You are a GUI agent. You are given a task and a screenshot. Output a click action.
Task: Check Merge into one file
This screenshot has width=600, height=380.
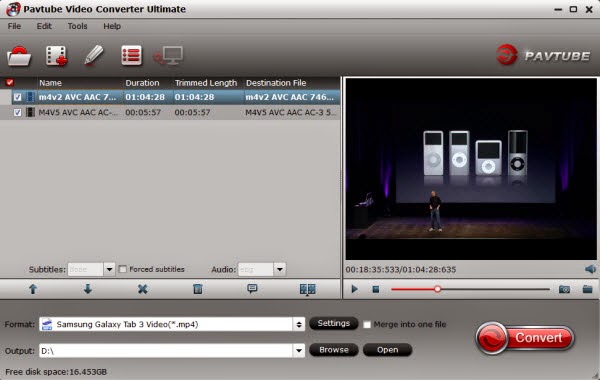pos(367,325)
